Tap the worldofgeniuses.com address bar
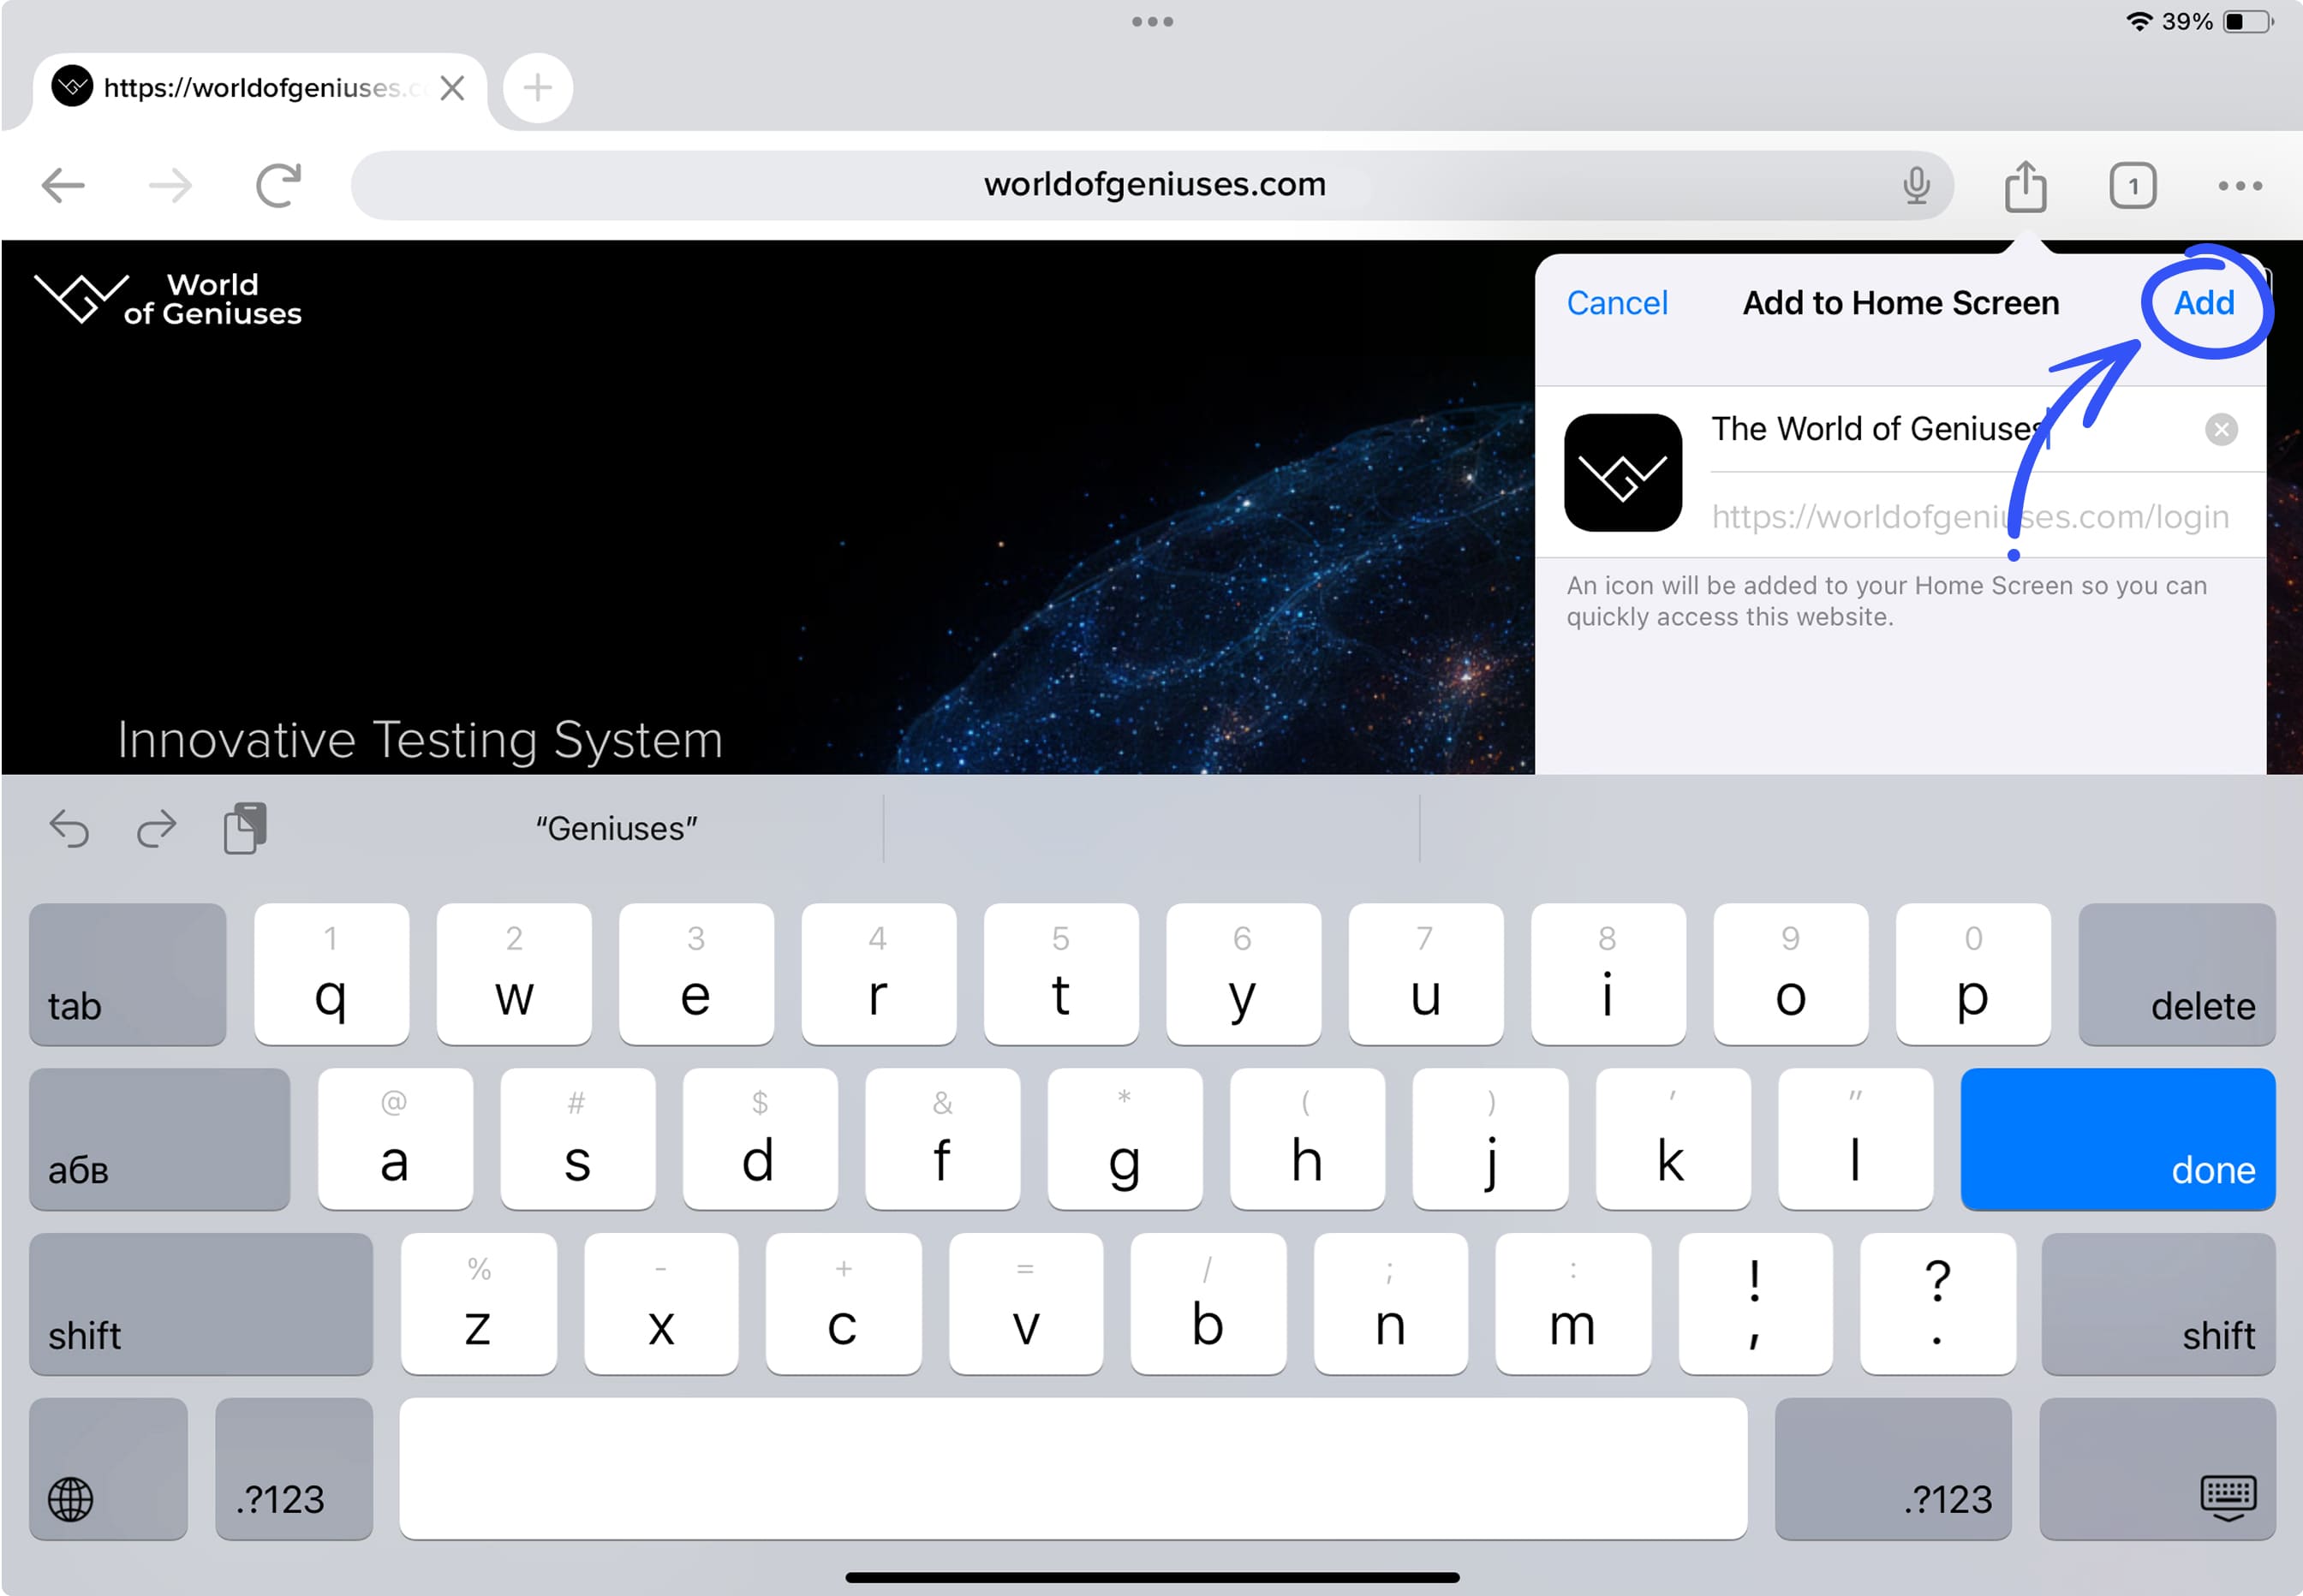The width and height of the screenshot is (2303, 1596). [1152, 185]
